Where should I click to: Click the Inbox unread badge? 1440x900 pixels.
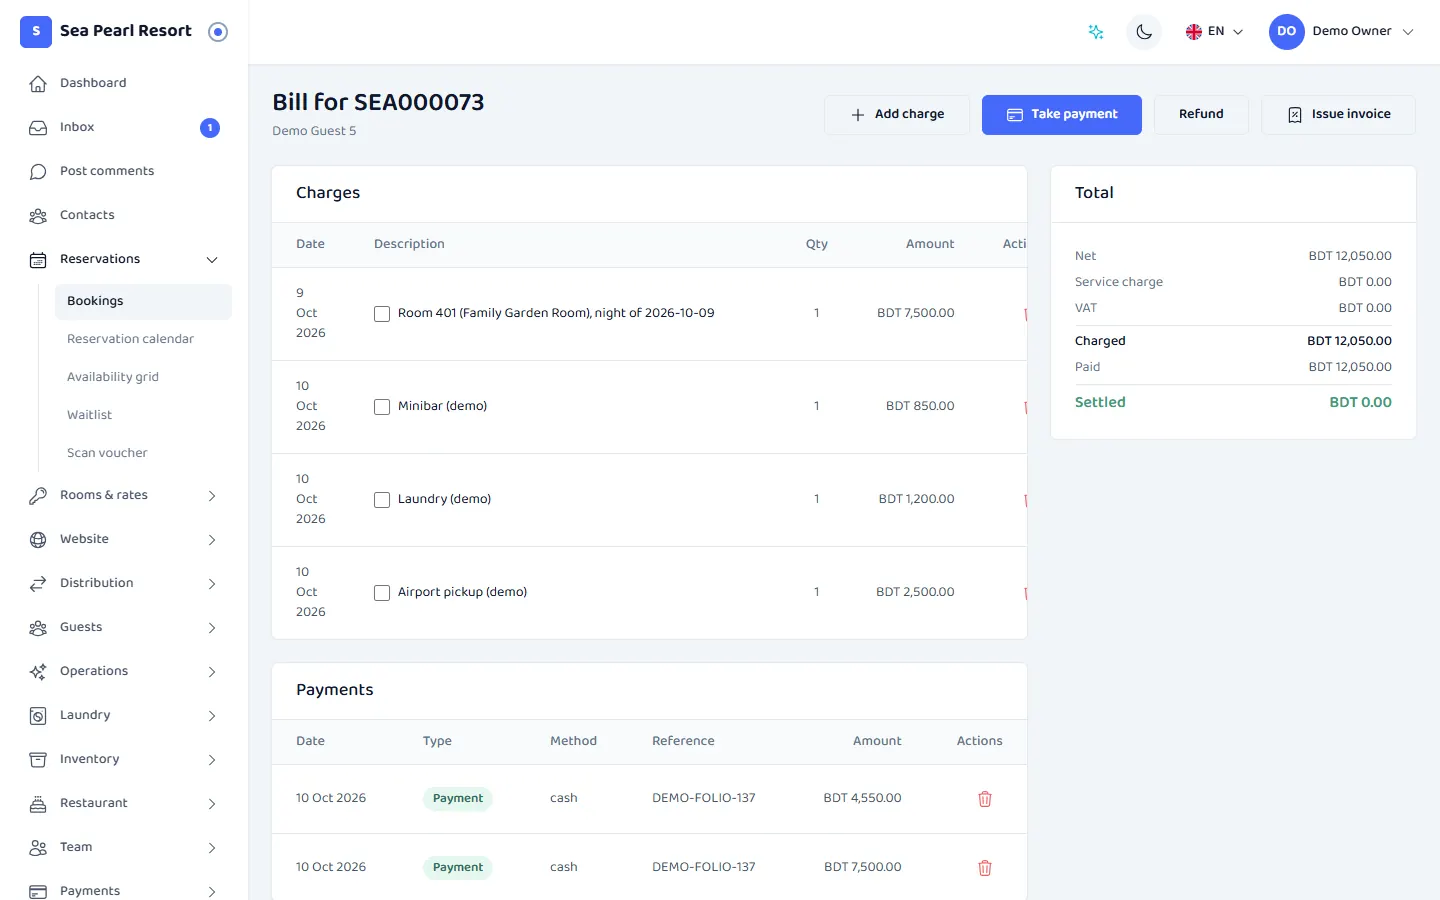tap(210, 128)
